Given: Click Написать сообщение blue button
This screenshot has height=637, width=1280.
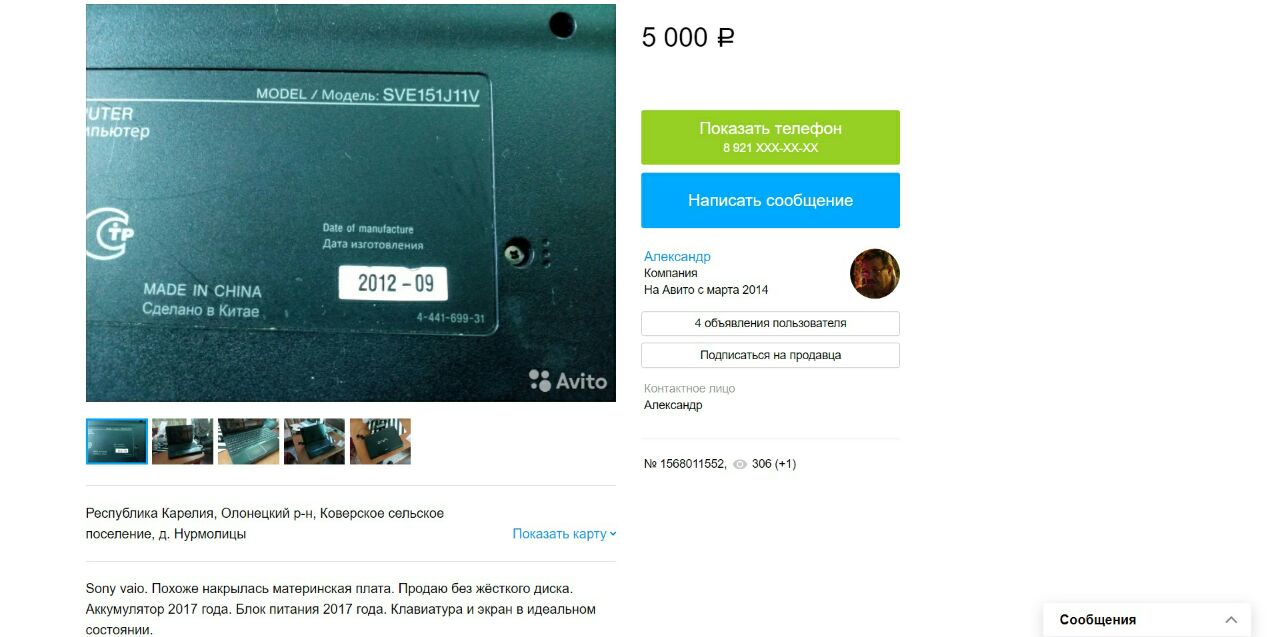Looking at the screenshot, I should 770,200.
